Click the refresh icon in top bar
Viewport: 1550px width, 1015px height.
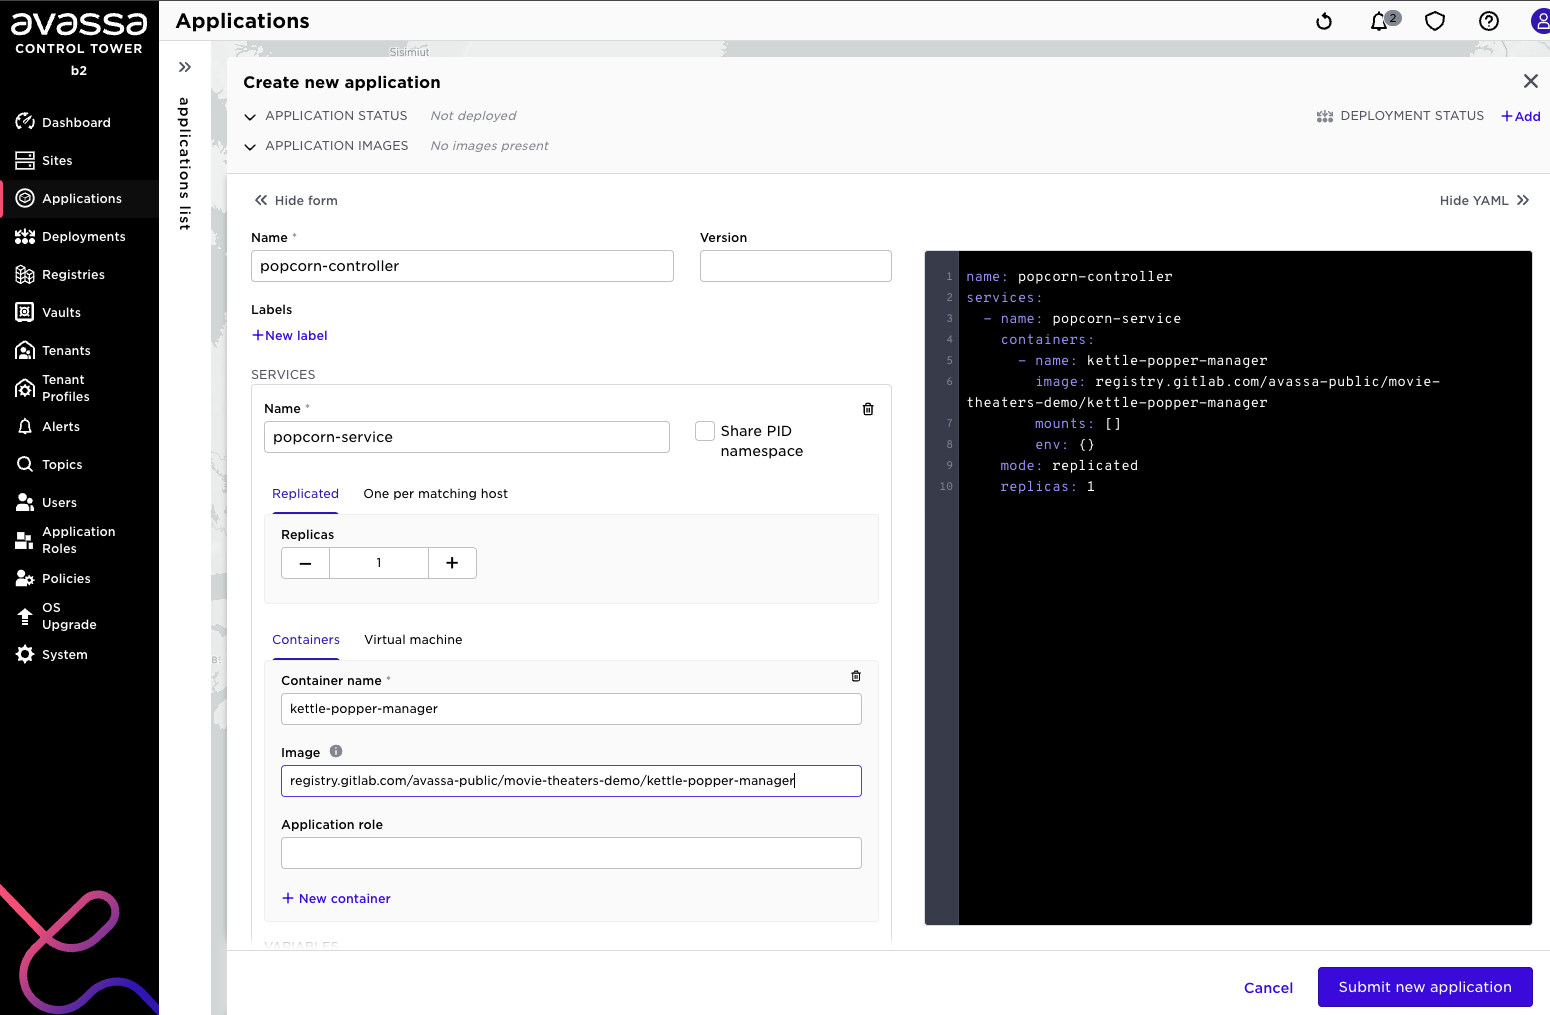(1324, 21)
